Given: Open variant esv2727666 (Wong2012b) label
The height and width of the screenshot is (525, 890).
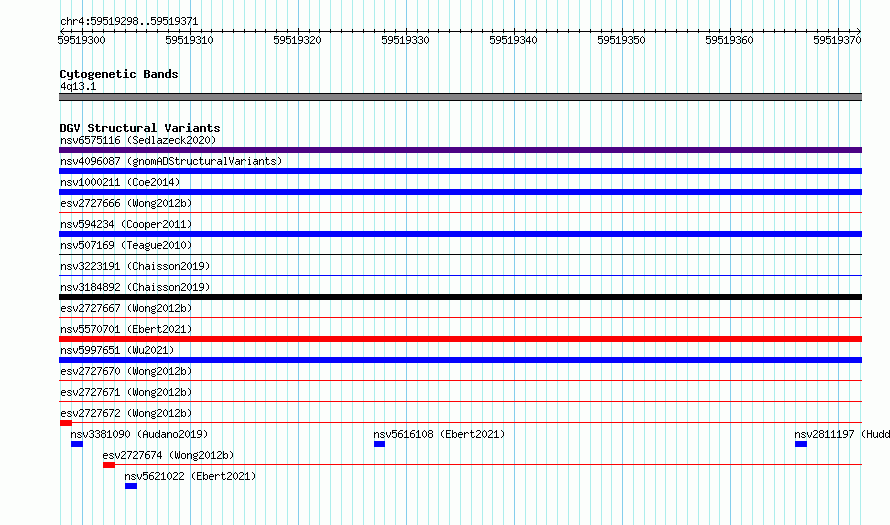Looking at the screenshot, I should pos(126,203).
